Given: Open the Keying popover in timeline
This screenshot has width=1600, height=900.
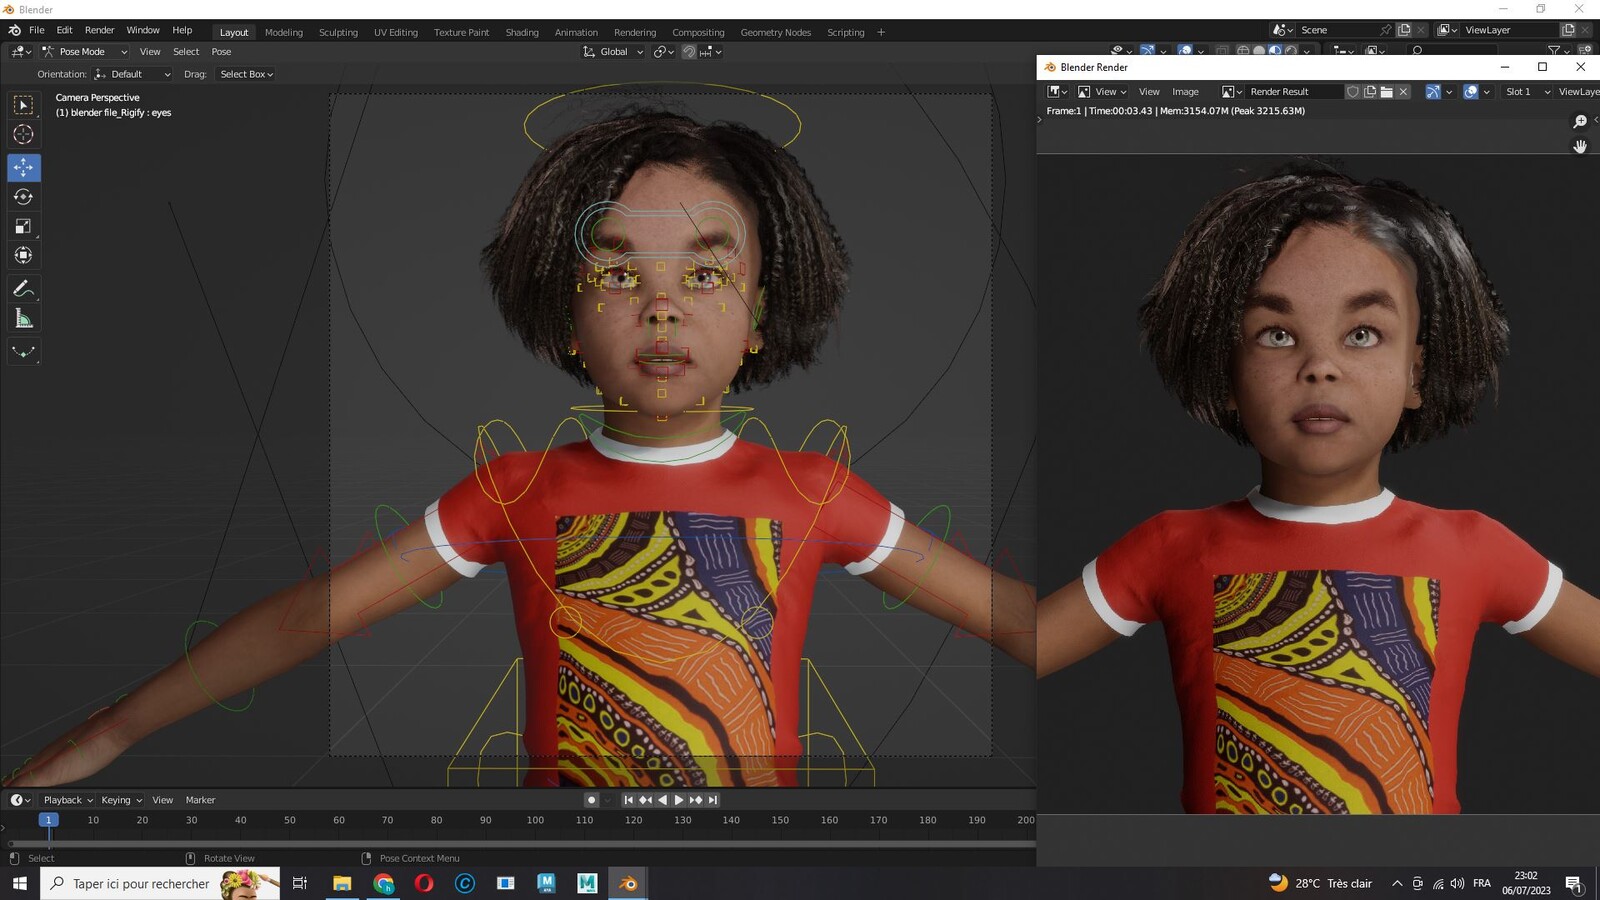Looking at the screenshot, I should pos(121,800).
